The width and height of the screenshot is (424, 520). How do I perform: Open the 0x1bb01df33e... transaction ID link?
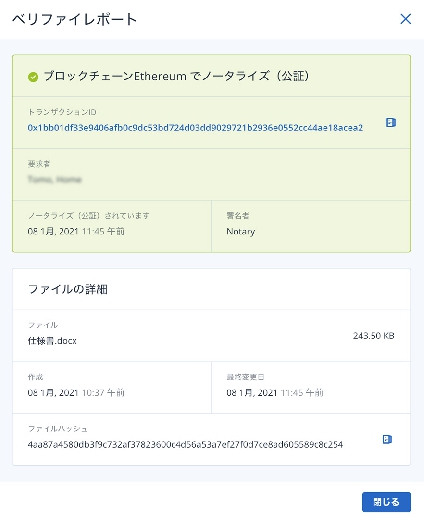click(x=195, y=128)
